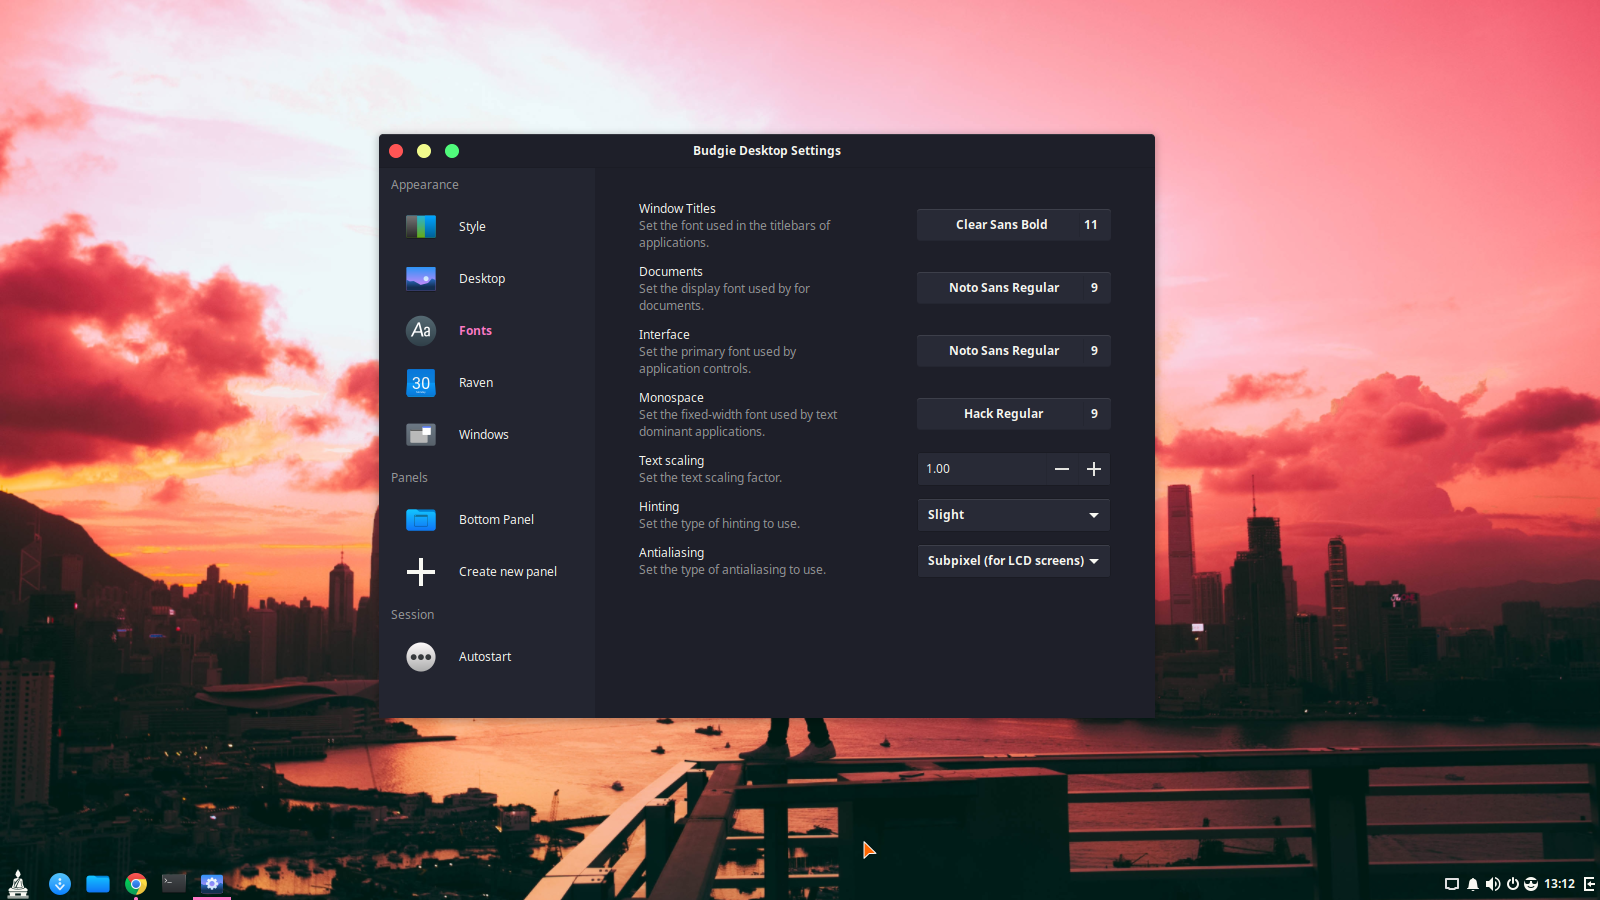Click the volume icon in the system tray
Image resolution: width=1600 pixels, height=900 pixels.
coord(1492,883)
